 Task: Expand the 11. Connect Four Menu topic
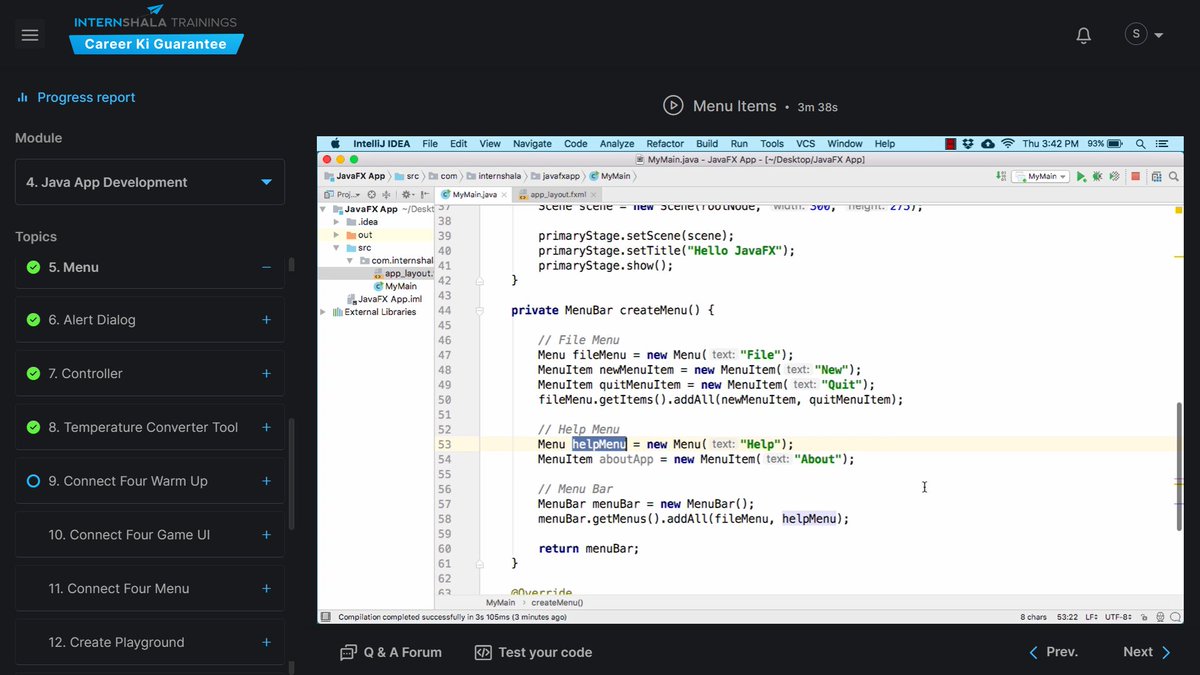pos(266,589)
